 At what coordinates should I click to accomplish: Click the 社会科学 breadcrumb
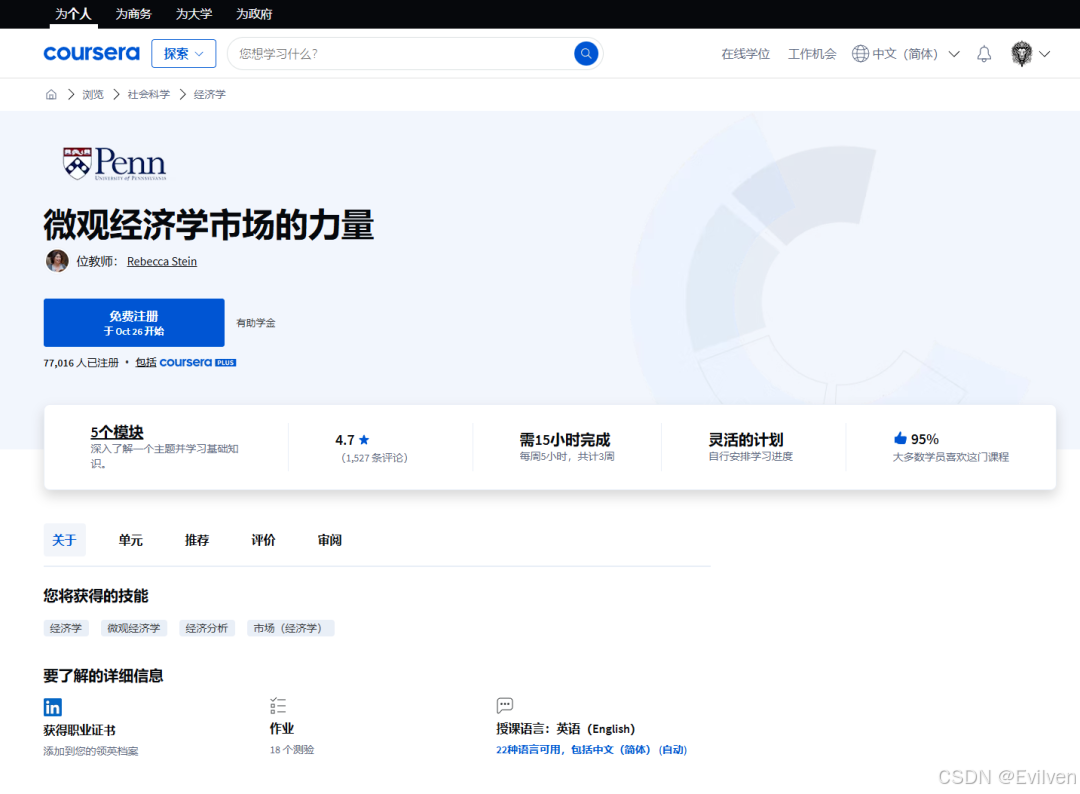click(148, 94)
